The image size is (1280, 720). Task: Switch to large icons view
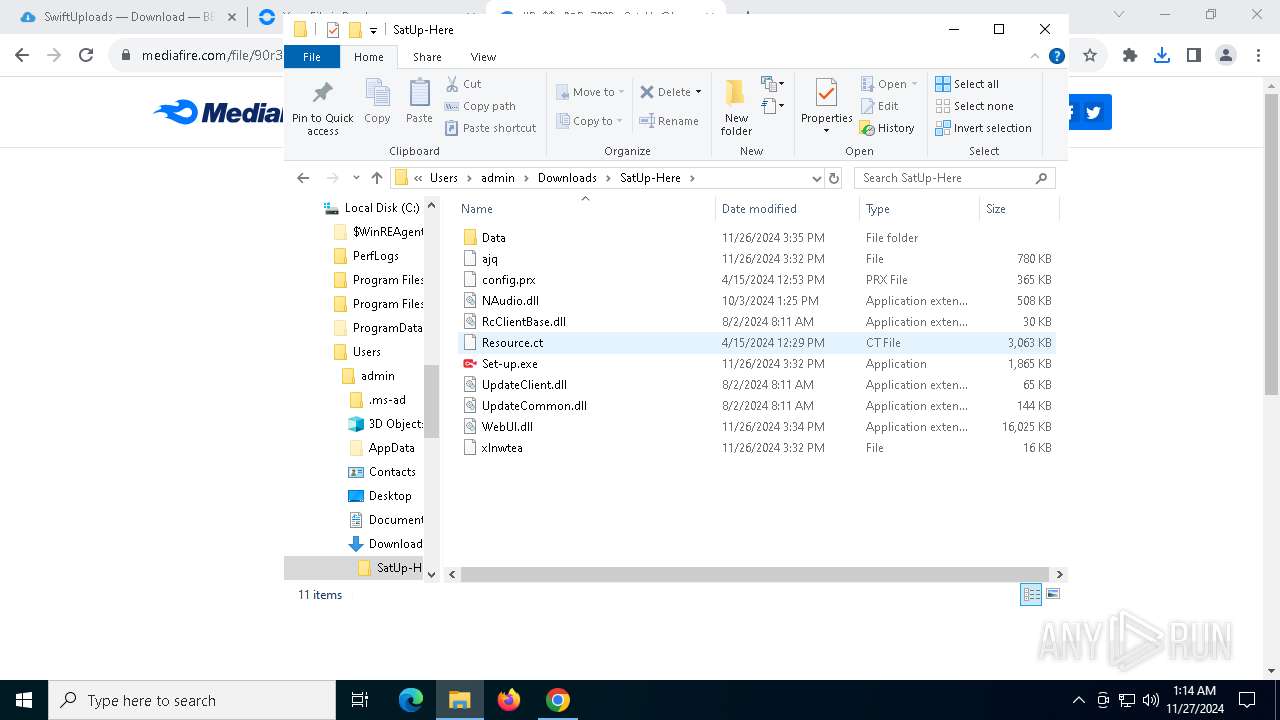tap(1052, 595)
